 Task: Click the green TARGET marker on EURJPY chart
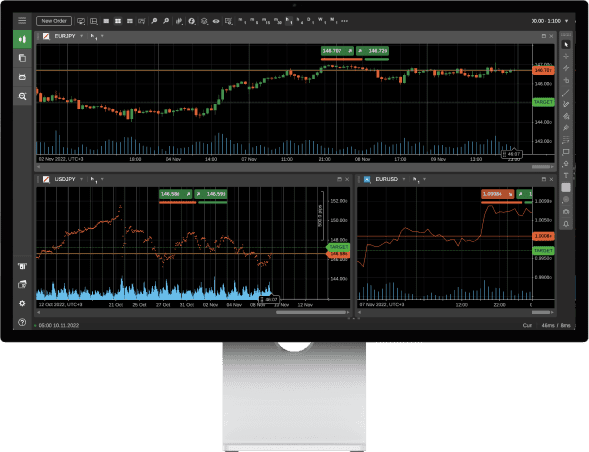[x=543, y=102]
